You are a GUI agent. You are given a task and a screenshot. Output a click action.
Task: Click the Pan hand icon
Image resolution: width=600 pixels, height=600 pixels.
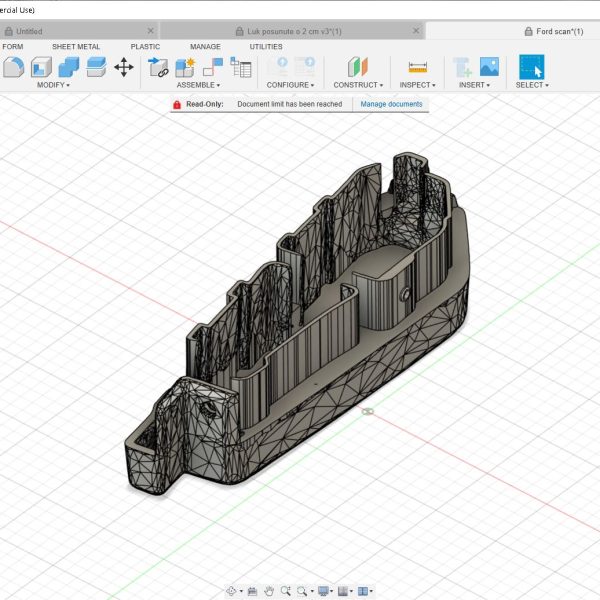pyautogui.click(x=269, y=591)
